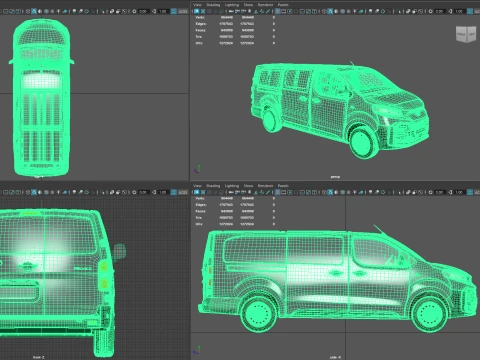Open Shading menu in the side panel
480x360 pixels.
coord(213,186)
